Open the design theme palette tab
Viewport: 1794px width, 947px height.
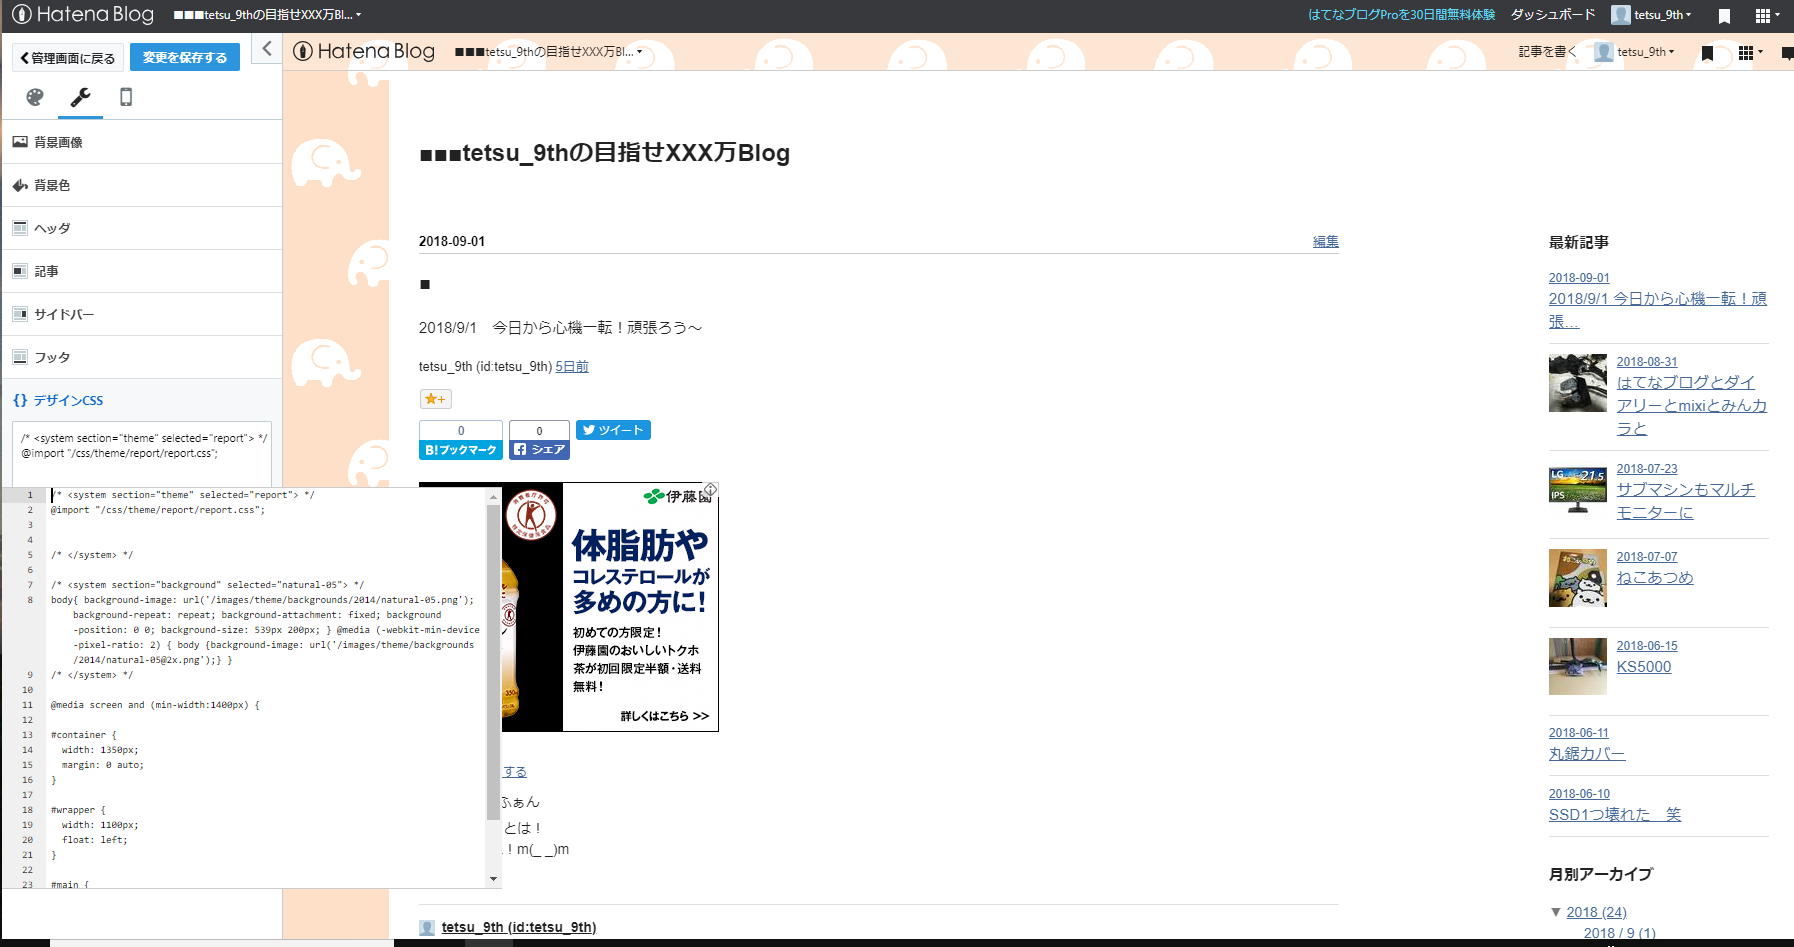pyautogui.click(x=34, y=97)
